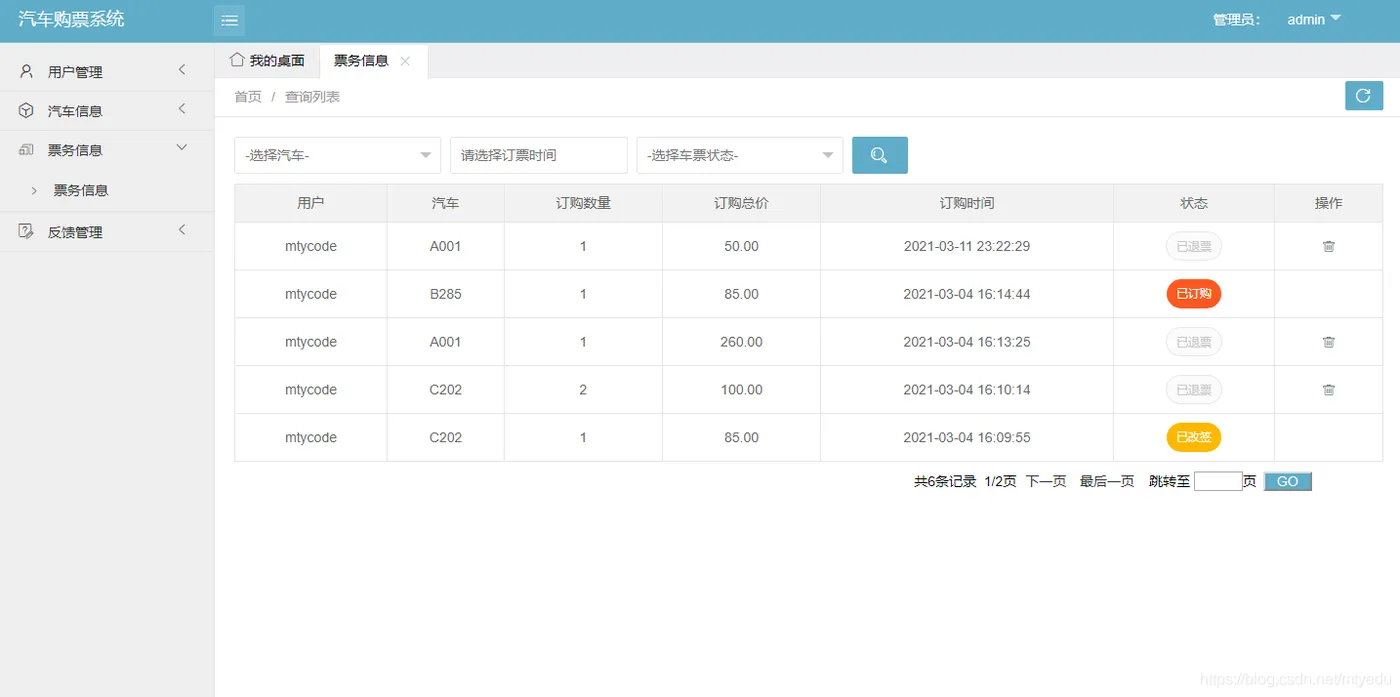1400x697 pixels.
Task: Click the 订购数量 column header
Action: 583,203
